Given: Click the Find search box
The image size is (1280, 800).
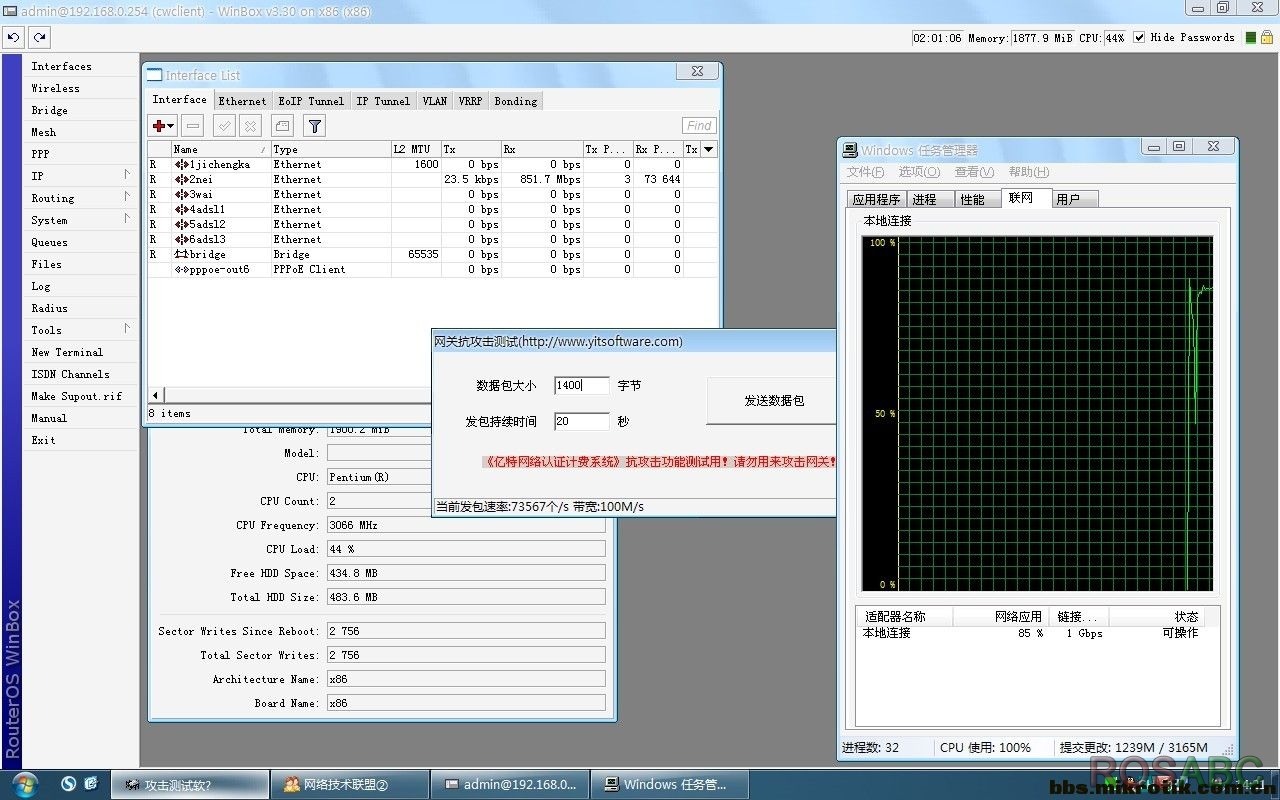Looking at the screenshot, I should pos(700,126).
